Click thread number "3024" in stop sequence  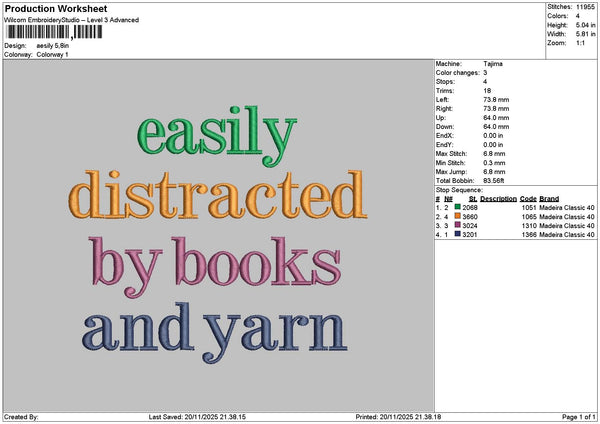click(470, 225)
